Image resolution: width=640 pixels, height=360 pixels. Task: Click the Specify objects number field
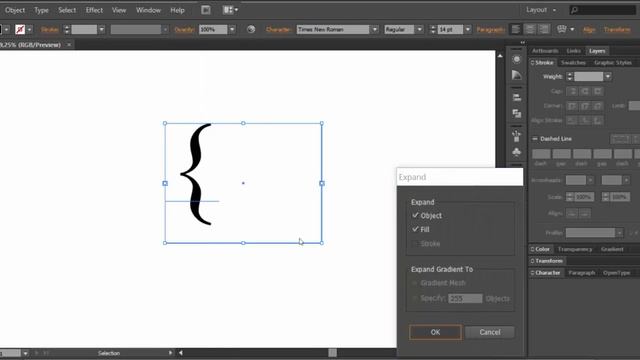point(465,298)
